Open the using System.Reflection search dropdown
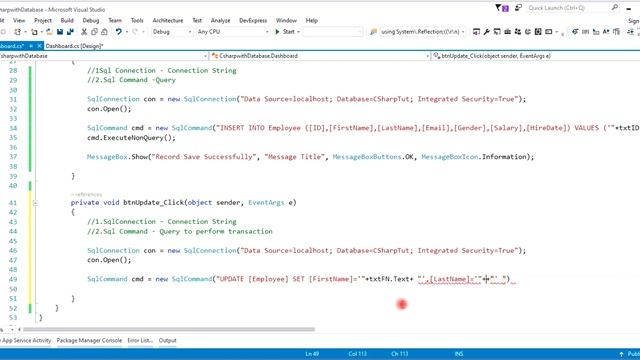This screenshot has height=360, width=640. tap(463, 32)
